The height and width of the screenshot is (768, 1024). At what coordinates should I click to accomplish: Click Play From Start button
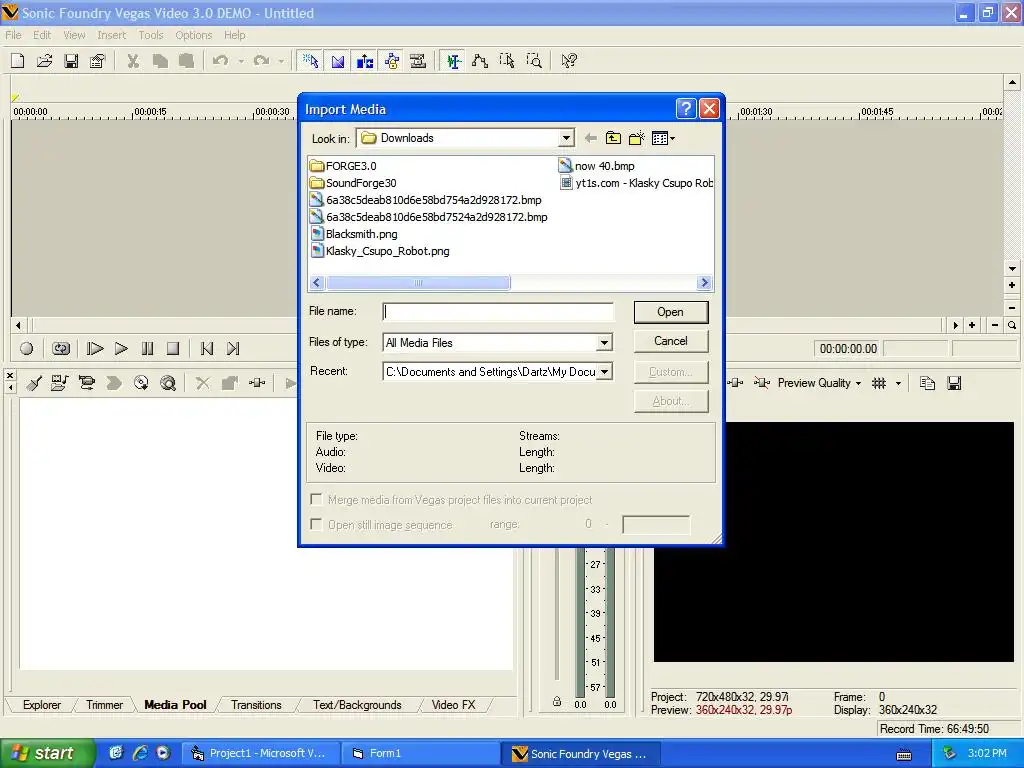95,349
